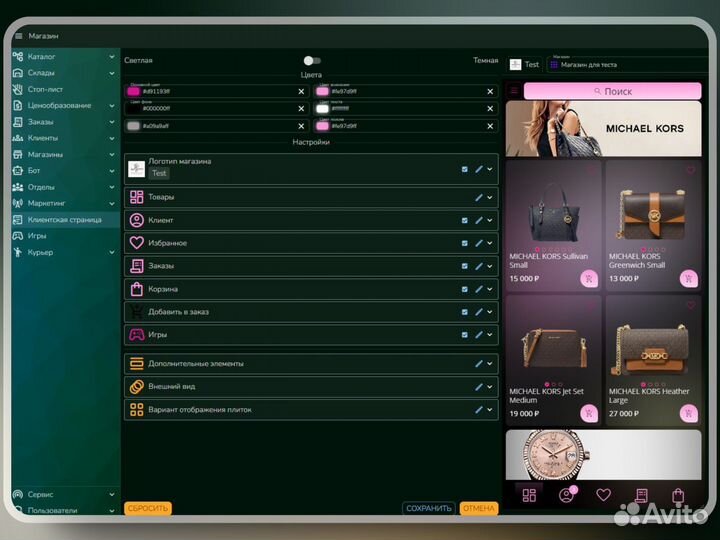Add MICHAEL KORS Sullivan Small to cart
720x540 pixels.
point(588,279)
